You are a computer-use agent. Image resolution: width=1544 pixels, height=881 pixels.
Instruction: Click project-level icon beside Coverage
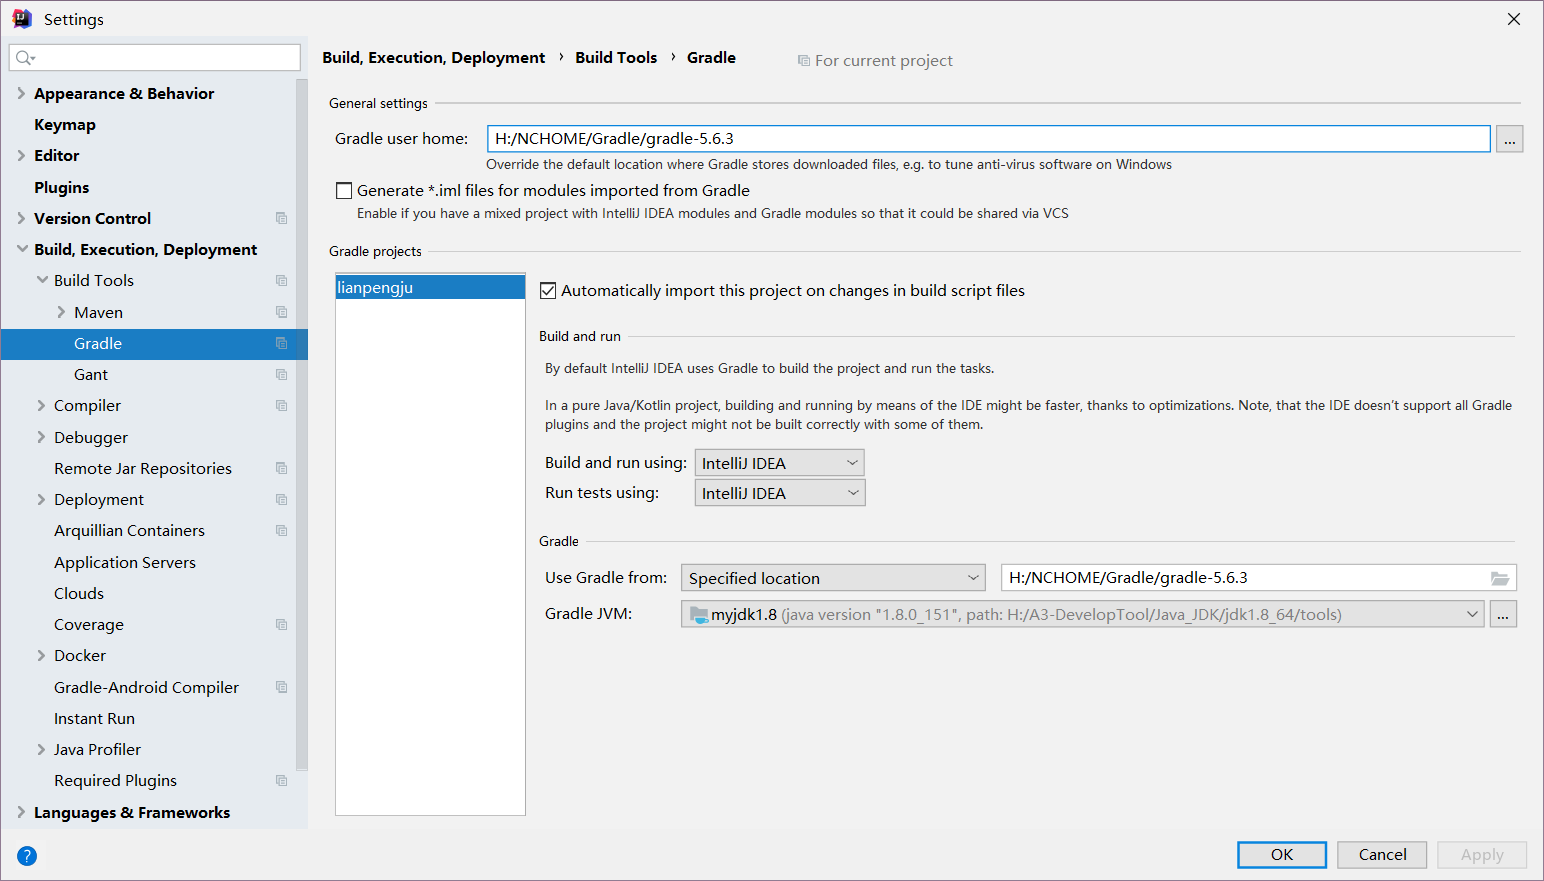click(282, 625)
